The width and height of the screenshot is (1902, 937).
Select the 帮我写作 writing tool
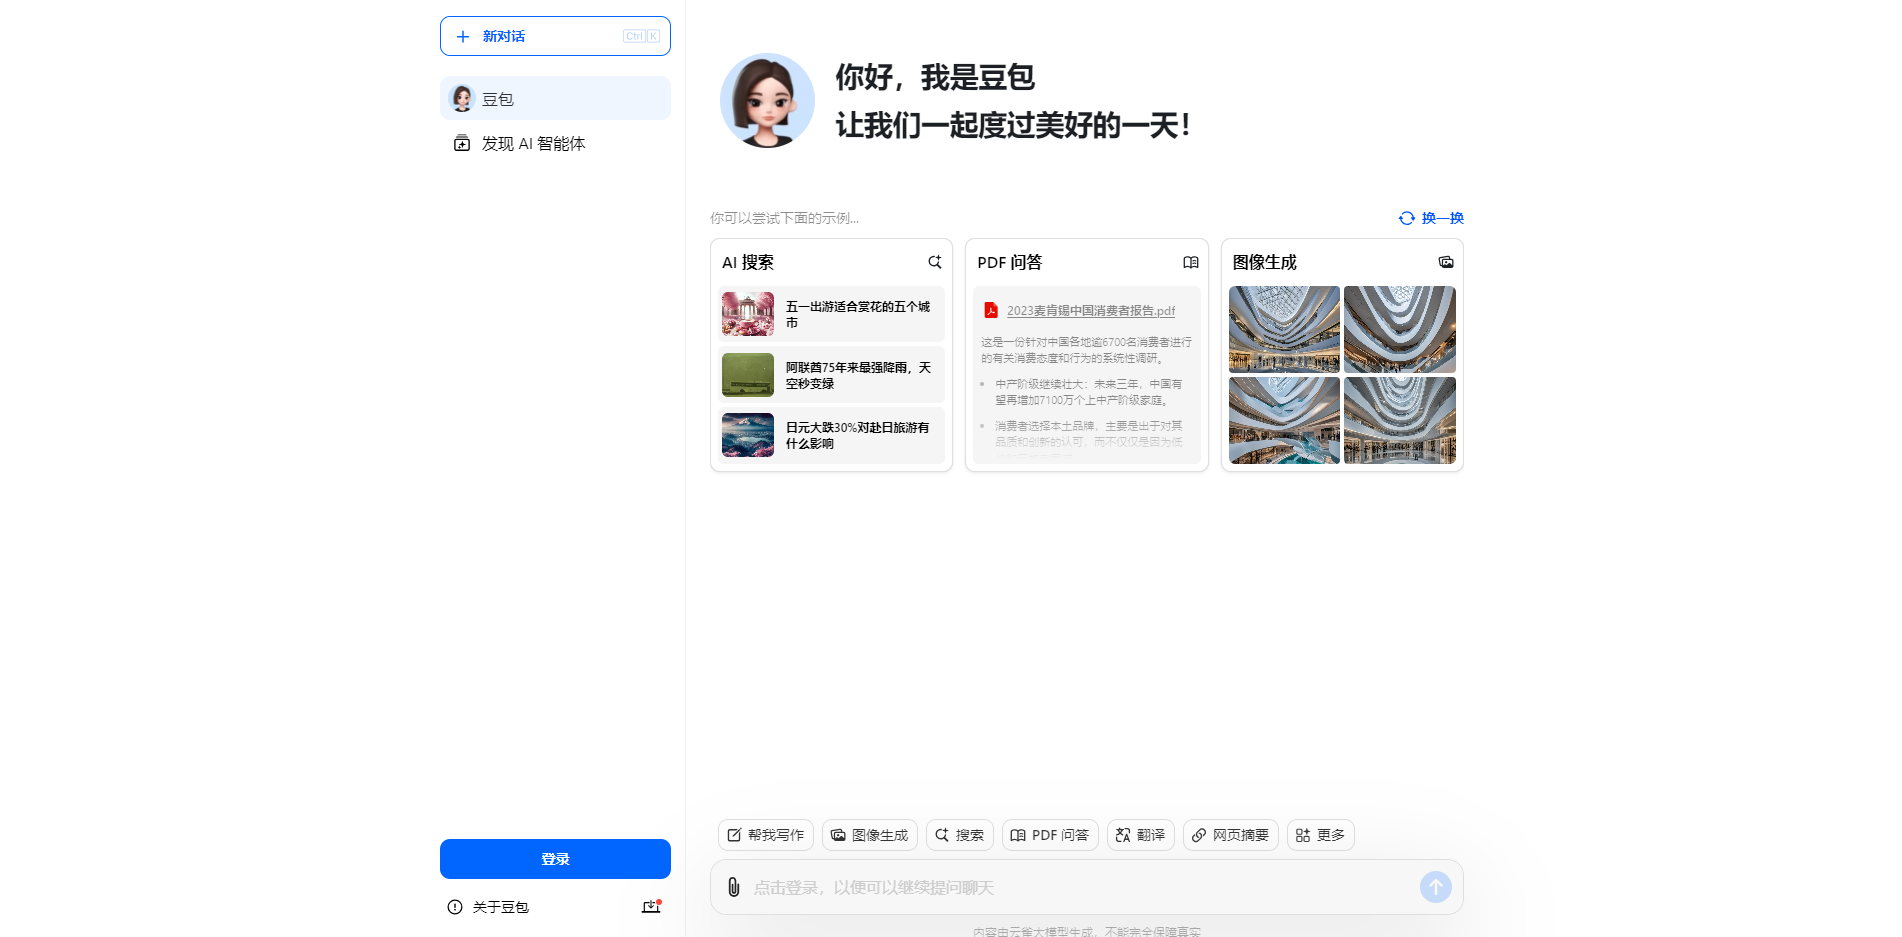coord(765,835)
